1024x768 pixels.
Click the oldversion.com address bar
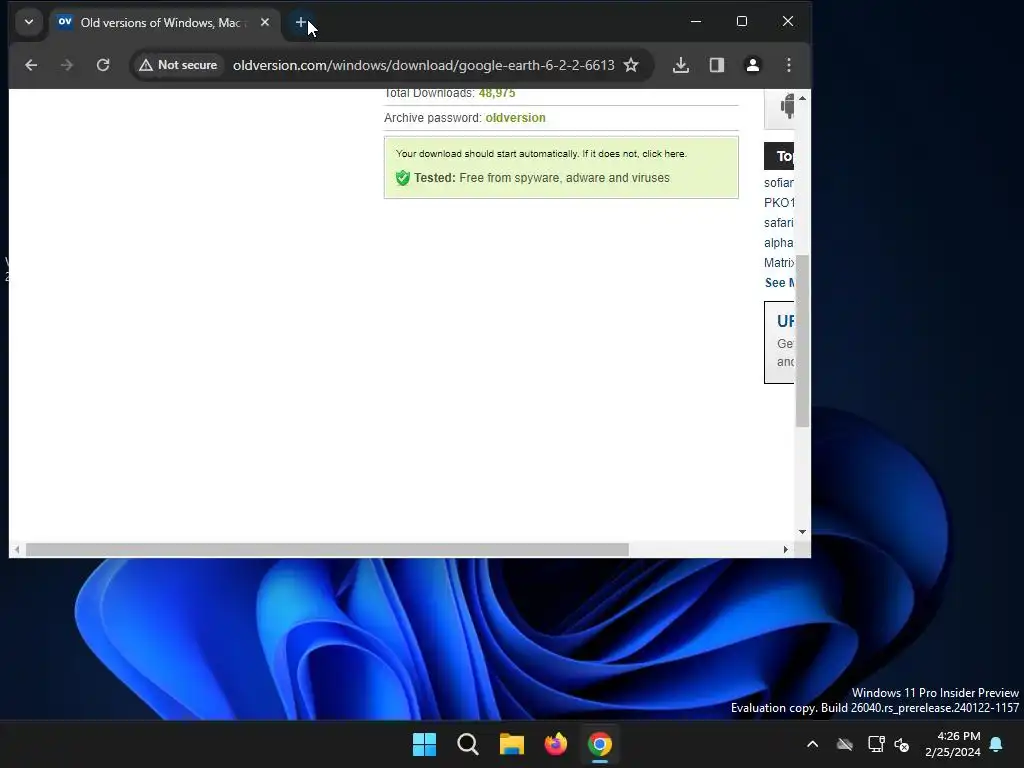tap(423, 65)
